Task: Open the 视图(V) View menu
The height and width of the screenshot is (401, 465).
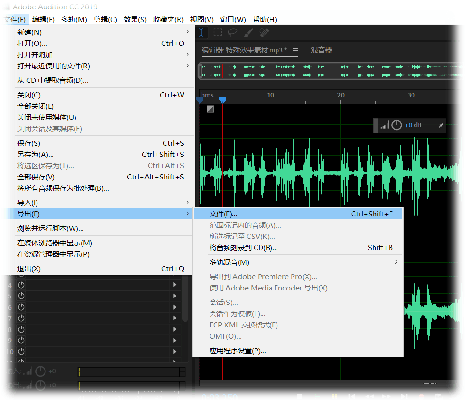Action: coord(201,19)
